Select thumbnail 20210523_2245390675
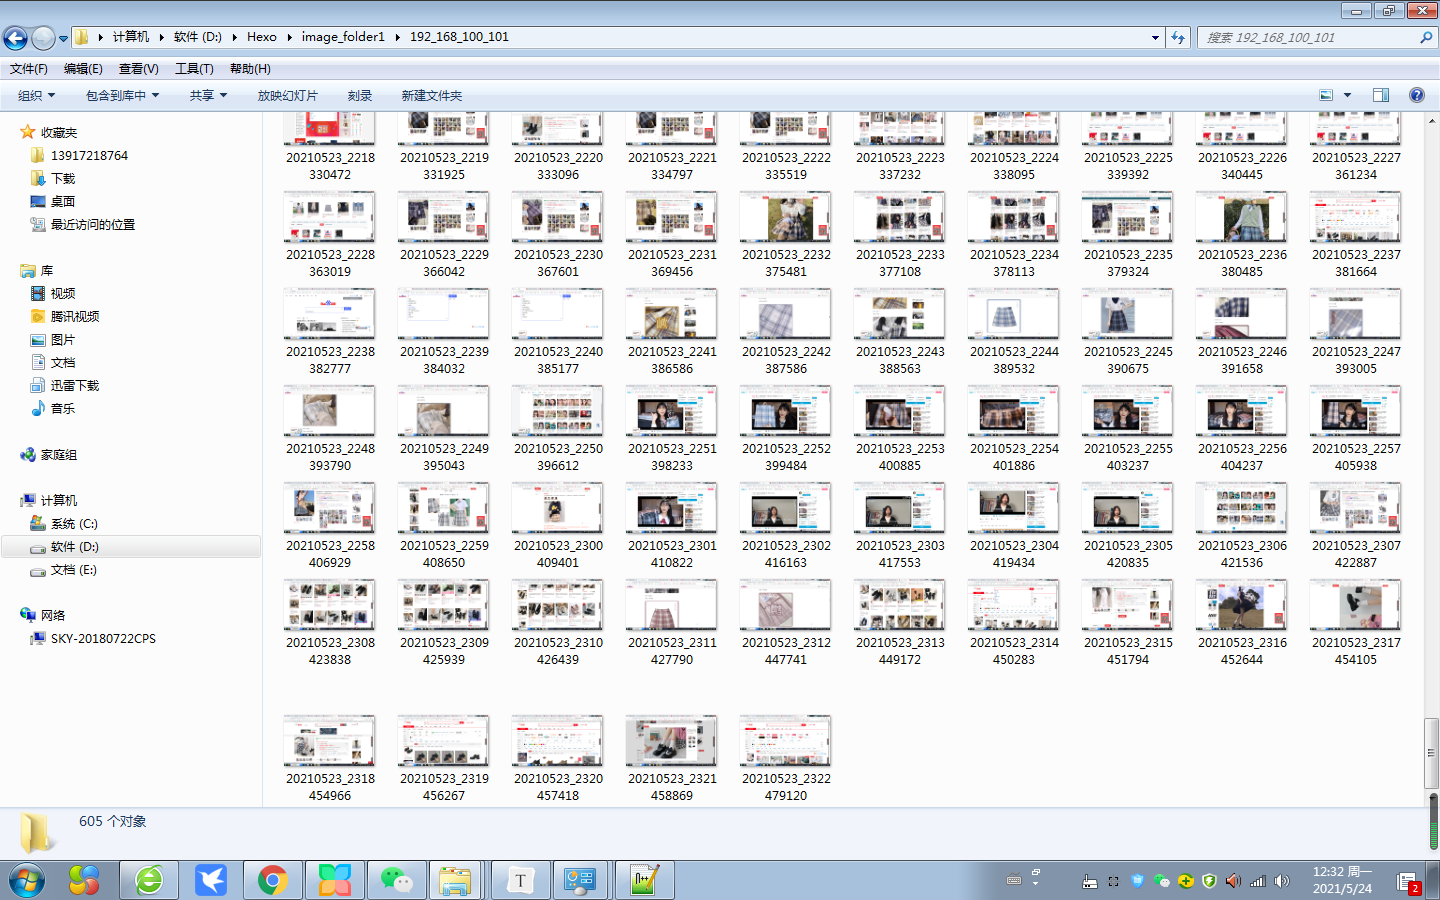The image size is (1440, 900). (x=1128, y=314)
